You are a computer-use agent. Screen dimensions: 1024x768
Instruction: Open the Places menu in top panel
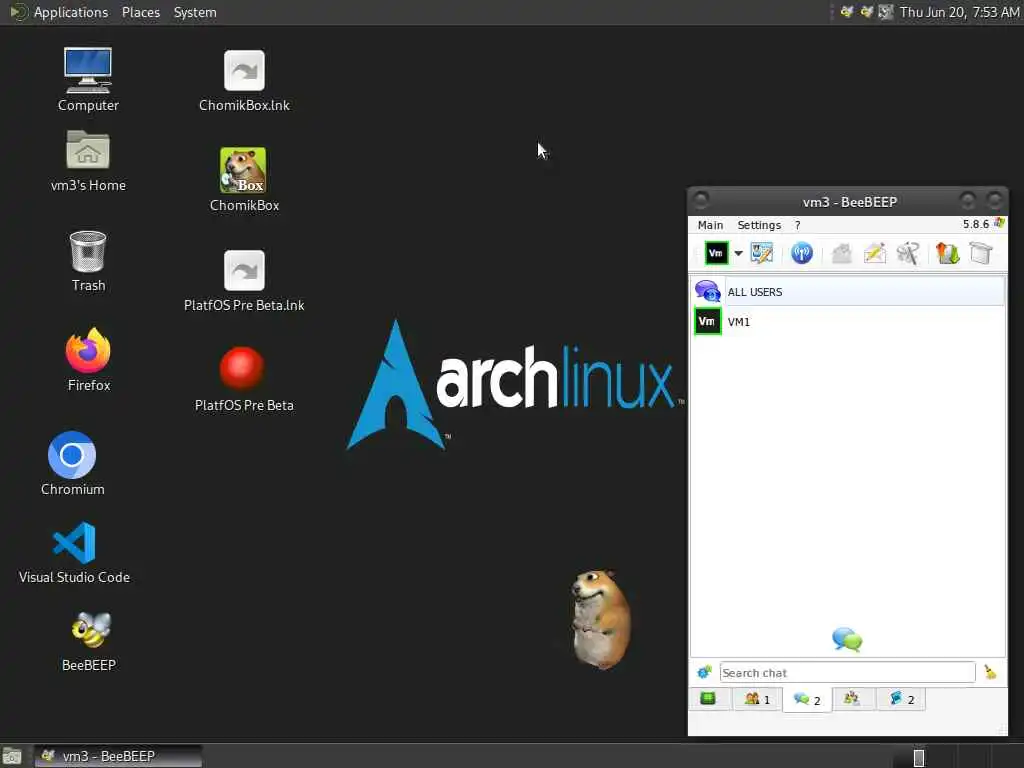pos(140,12)
